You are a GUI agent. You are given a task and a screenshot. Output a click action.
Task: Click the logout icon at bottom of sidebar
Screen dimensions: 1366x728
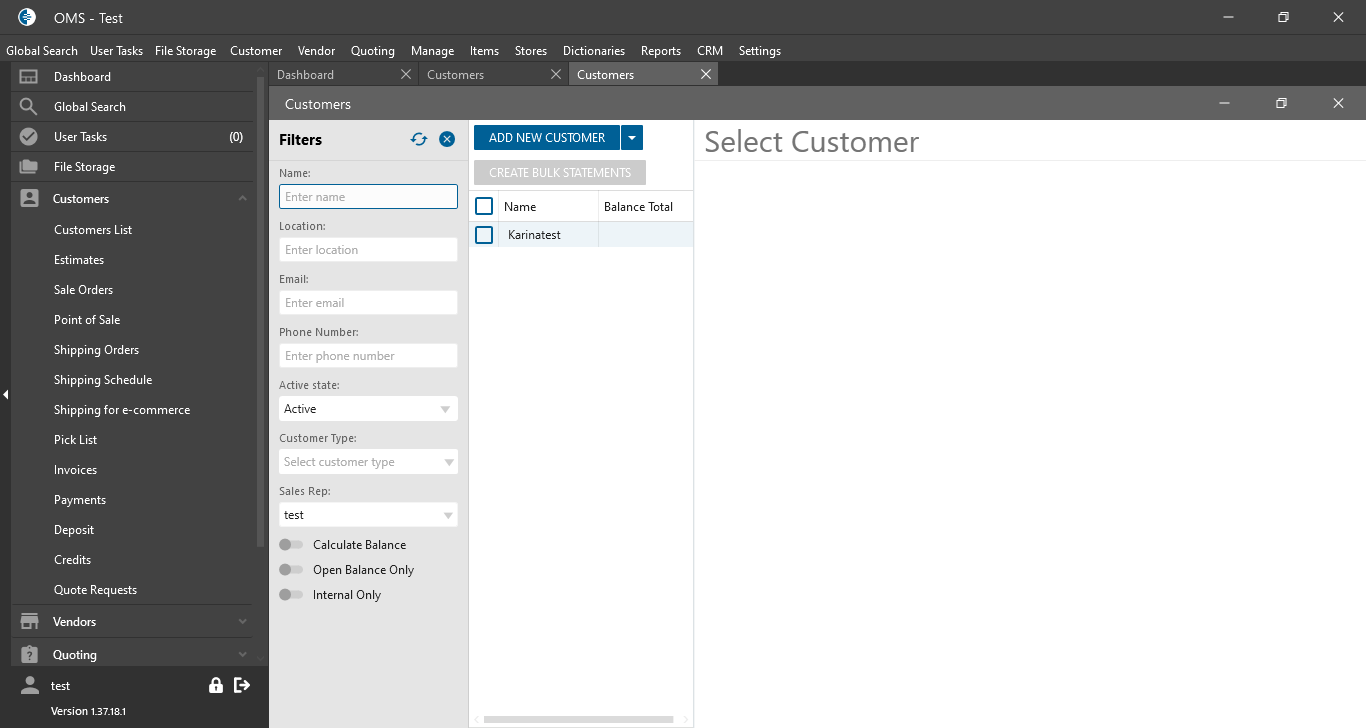[x=242, y=685]
